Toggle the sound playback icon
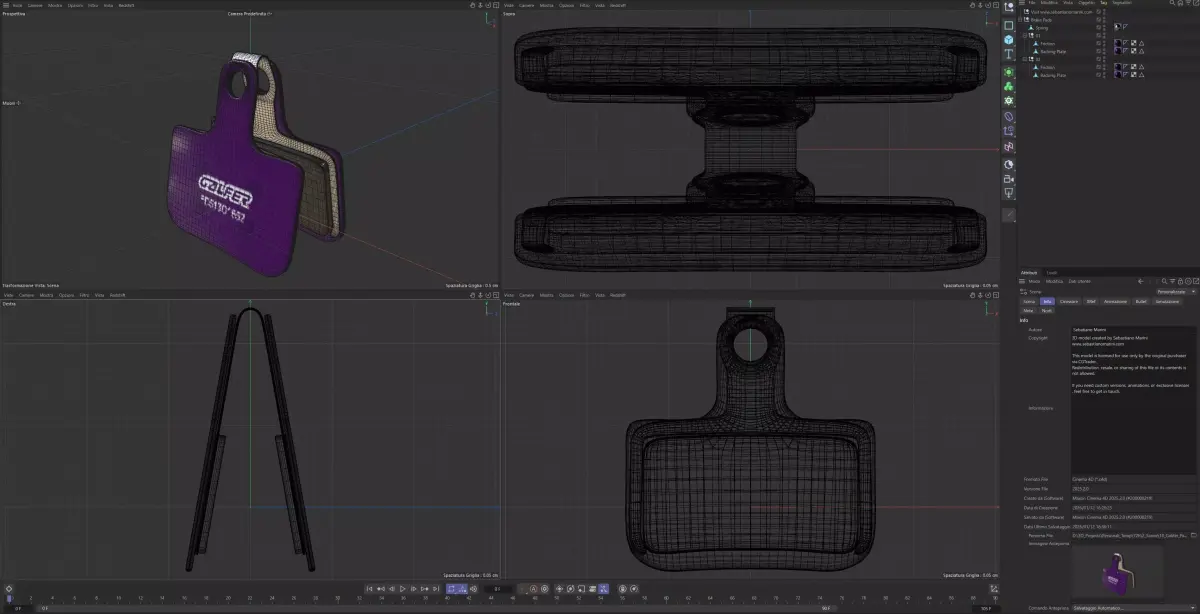The width and height of the screenshot is (1200, 614). [473, 589]
